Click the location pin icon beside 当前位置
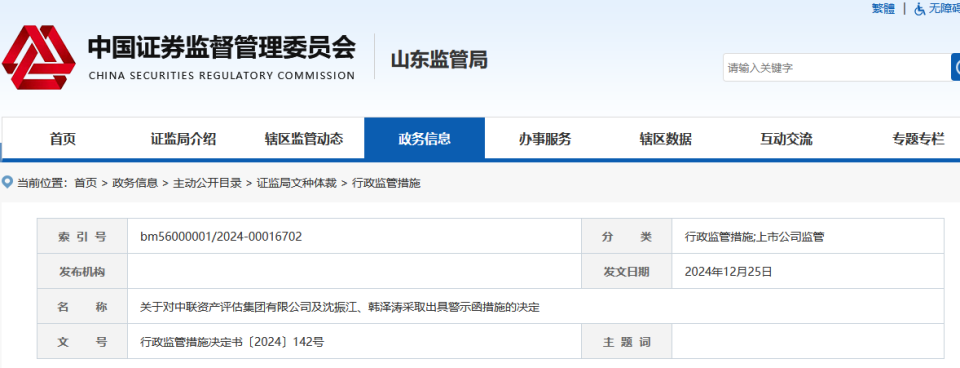This screenshot has height=368, width=960. pyautogui.click(x=7, y=182)
